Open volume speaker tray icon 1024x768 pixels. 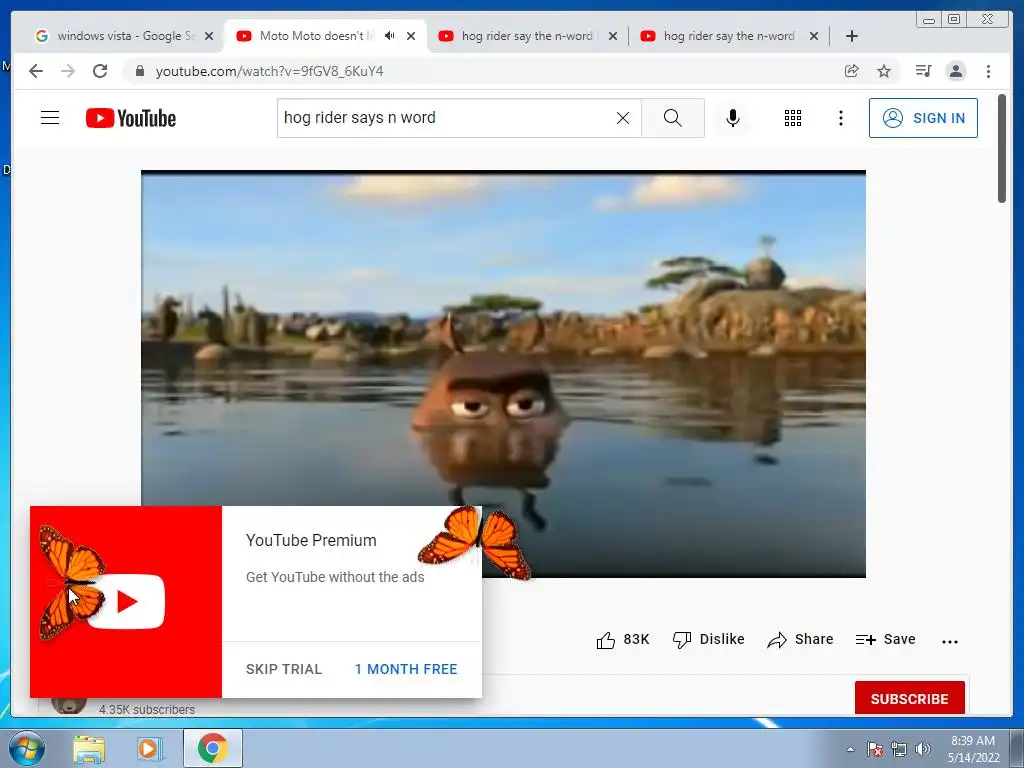coord(923,749)
